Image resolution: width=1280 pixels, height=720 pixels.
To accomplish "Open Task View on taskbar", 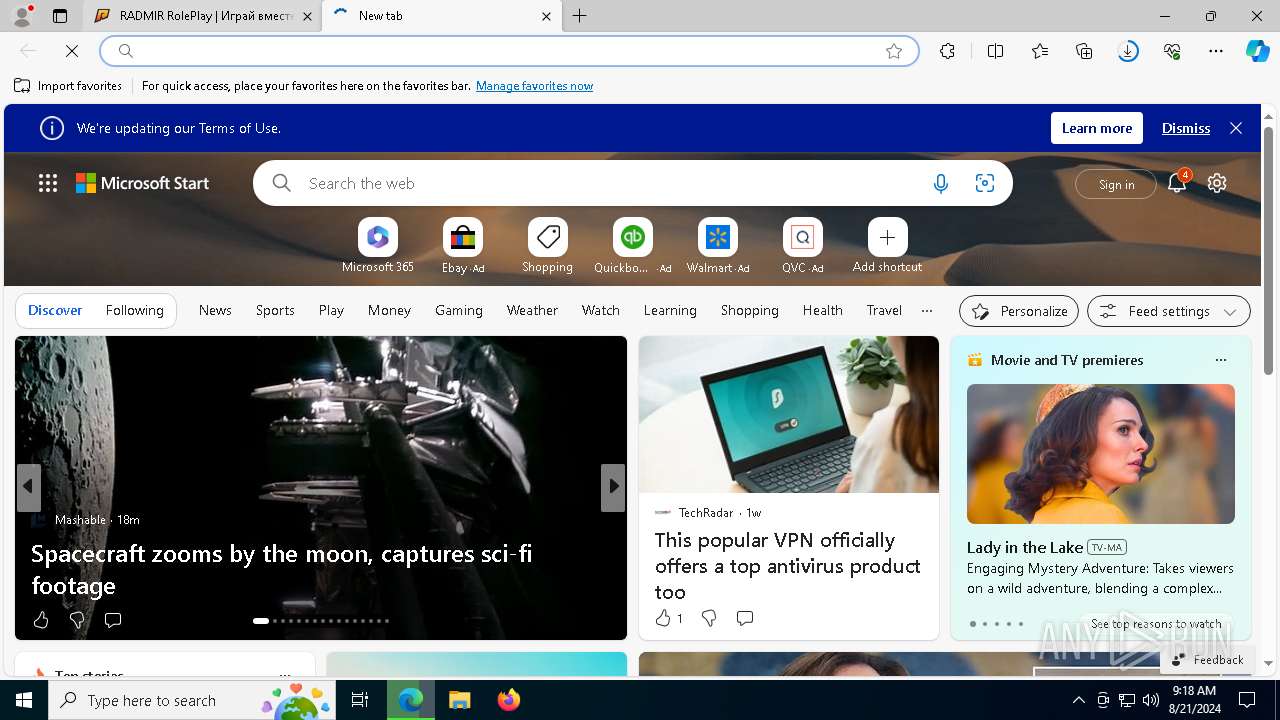I will tap(360, 700).
